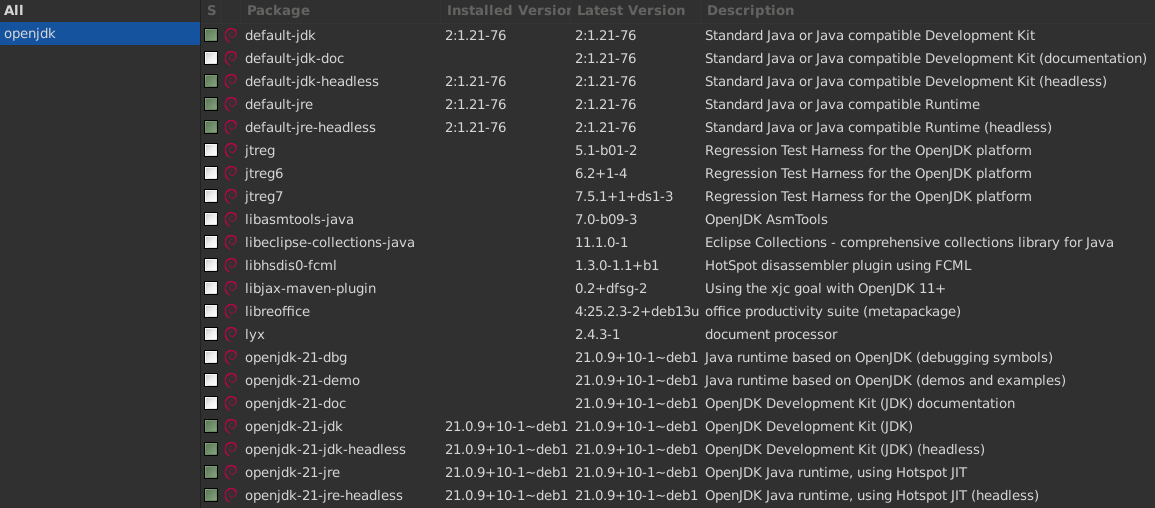
Task: Select the openjdk search filter entry
Action: pos(100,34)
